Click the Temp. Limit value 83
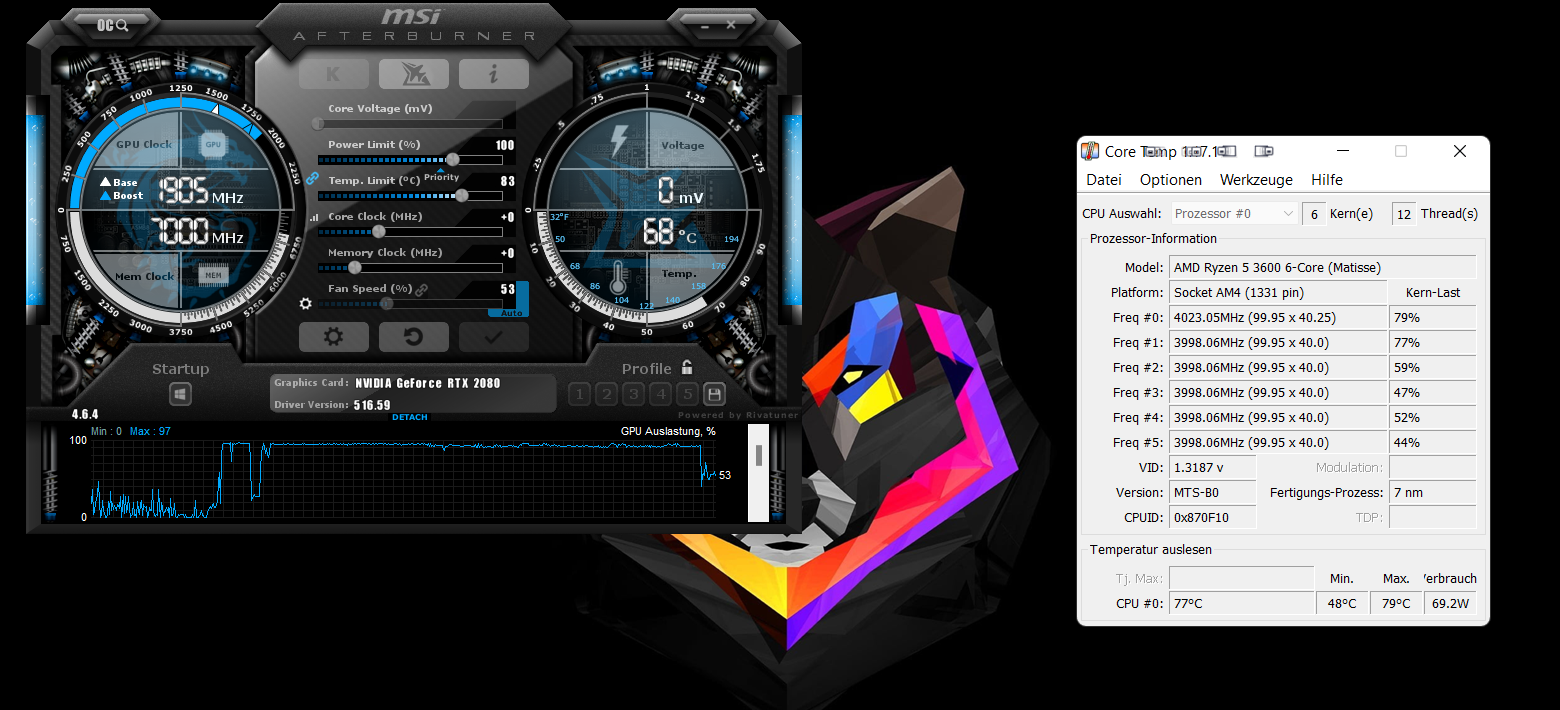This screenshot has height=710, width=1560. point(508,181)
